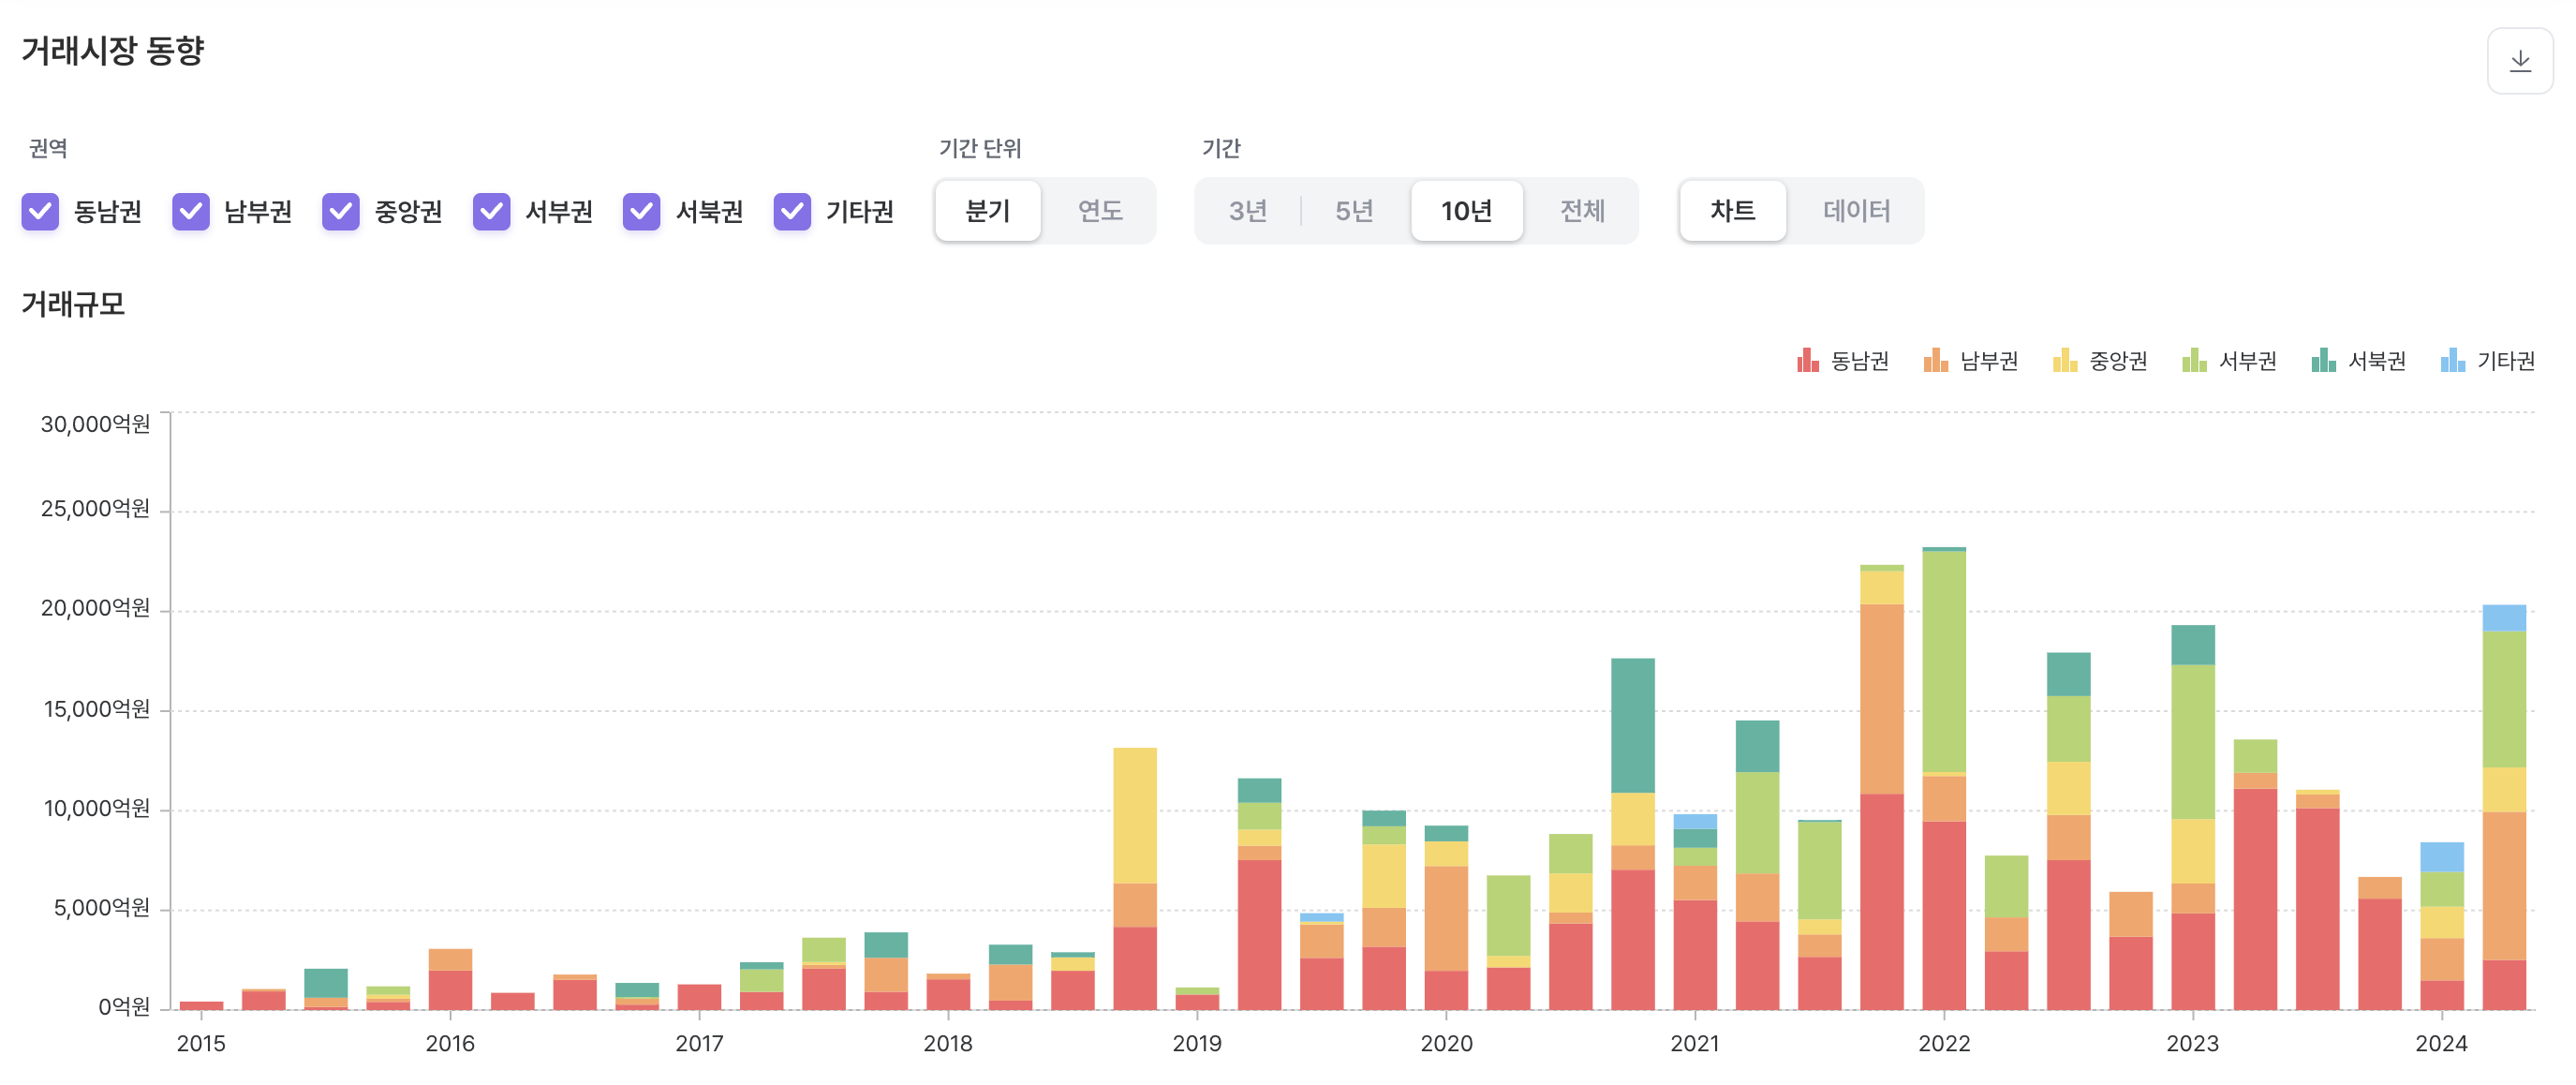This screenshot has width=2576, height=1085.
Task: Click the 서부권 legend chart icon
Action: coord(2194,360)
